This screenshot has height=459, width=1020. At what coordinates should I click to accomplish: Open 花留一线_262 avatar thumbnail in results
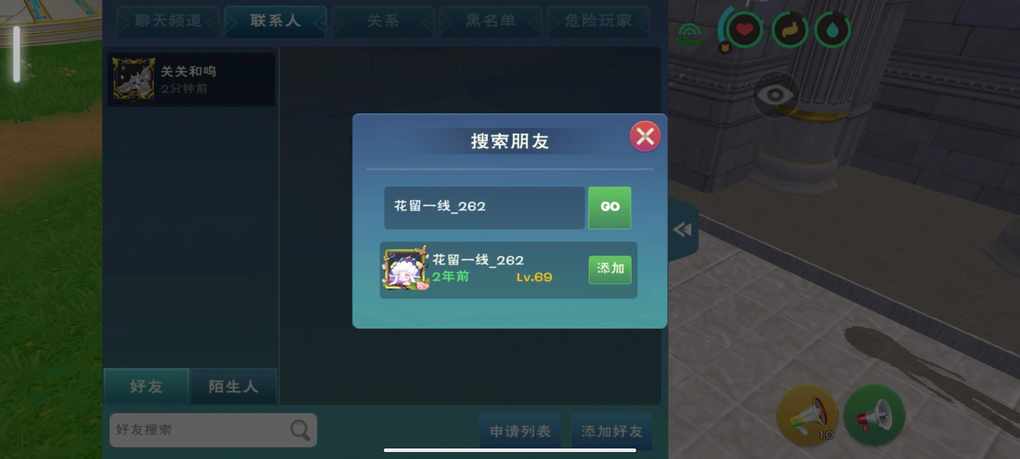(x=405, y=269)
